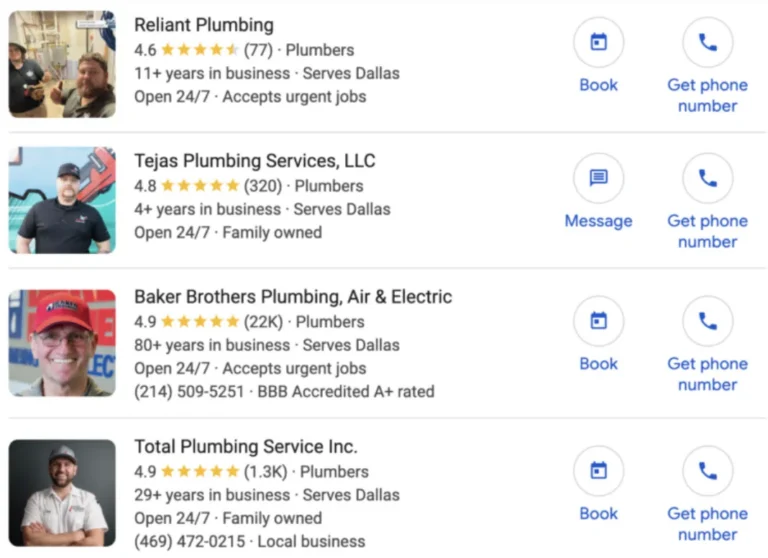Click the Book calendar icon for Baker Brothers
This screenshot has height=558, width=768.
click(598, 321)
